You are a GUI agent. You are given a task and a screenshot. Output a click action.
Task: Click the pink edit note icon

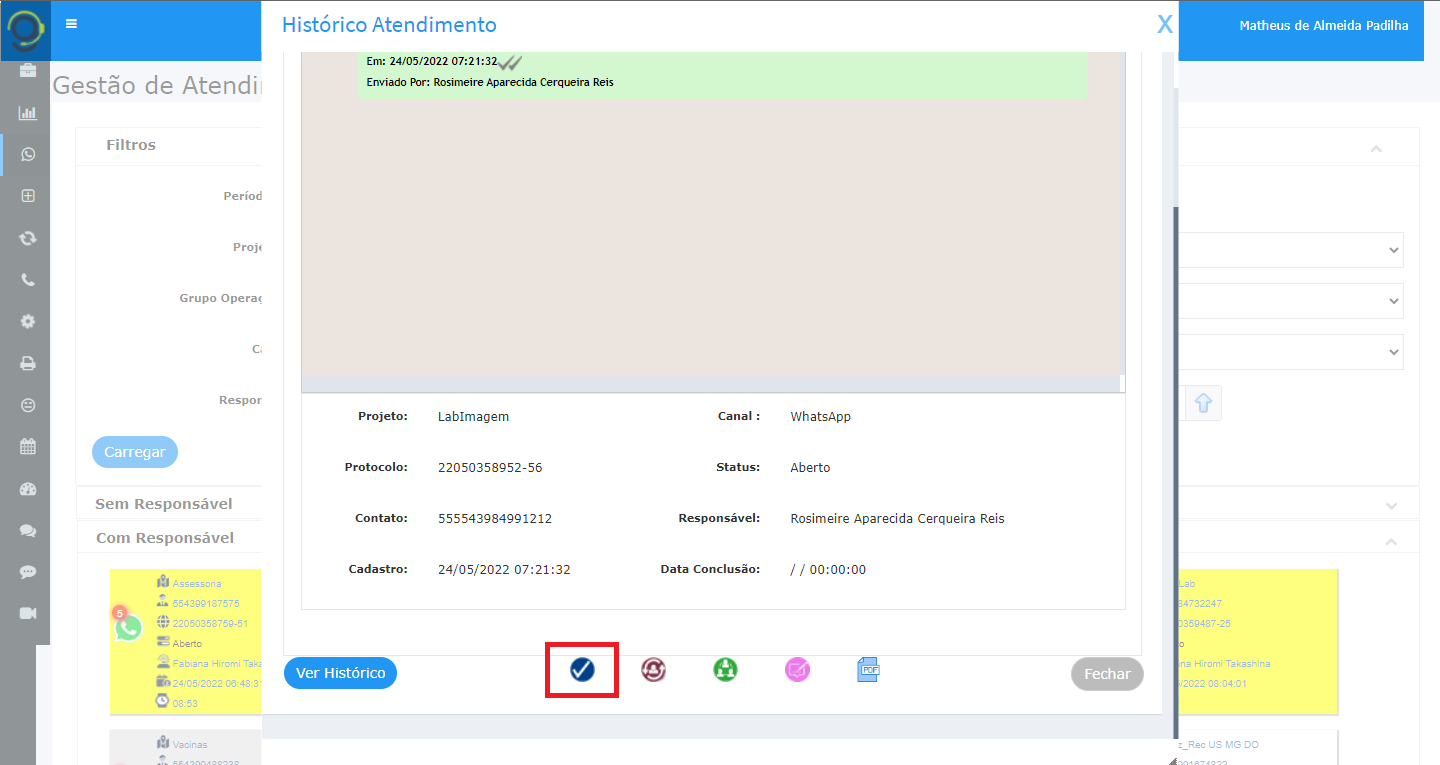[797, 670]
